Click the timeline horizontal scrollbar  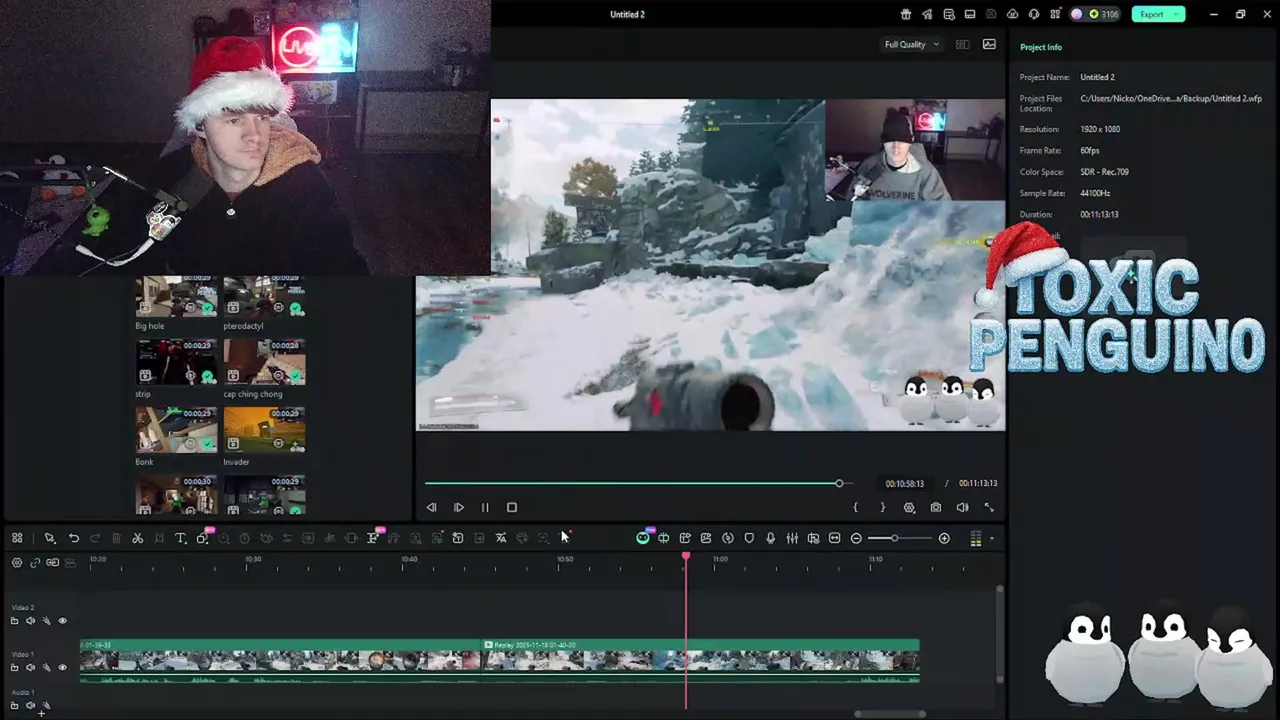pyautogui.click(x=889, y=714)
